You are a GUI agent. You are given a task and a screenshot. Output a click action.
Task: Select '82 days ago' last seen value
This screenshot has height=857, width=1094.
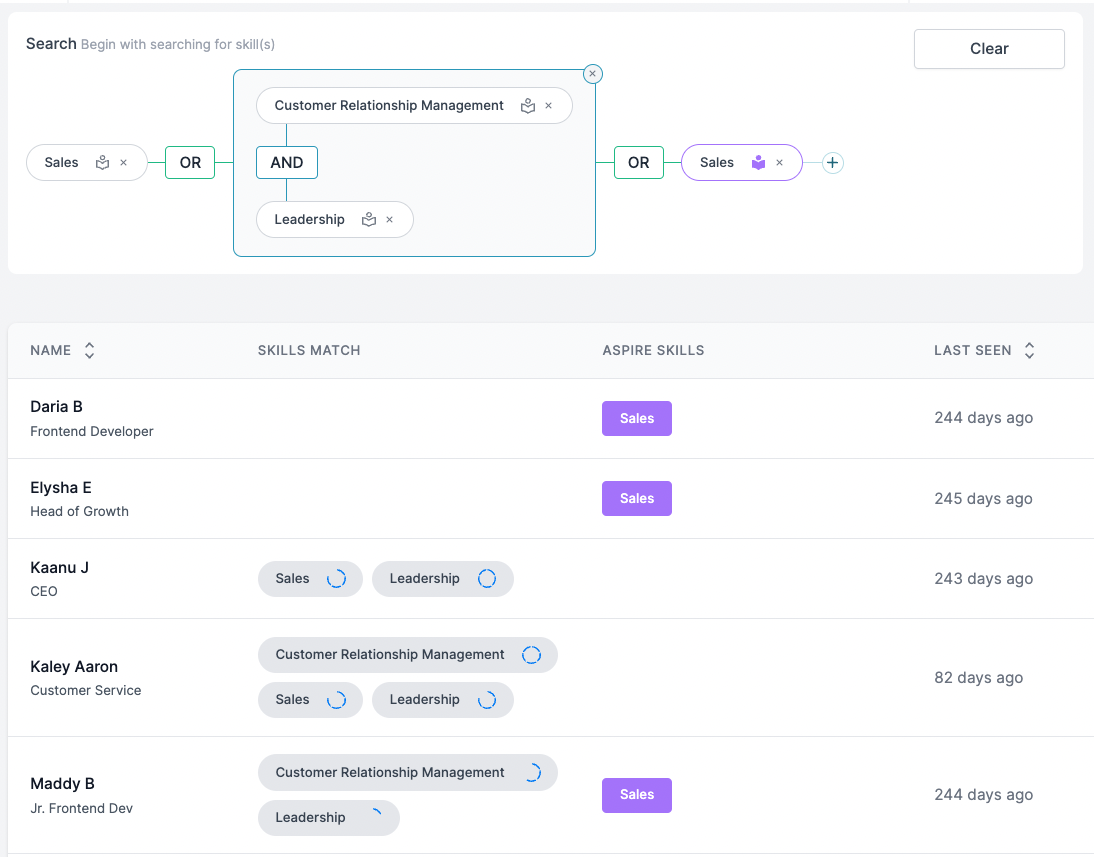[x=978, y=678]
